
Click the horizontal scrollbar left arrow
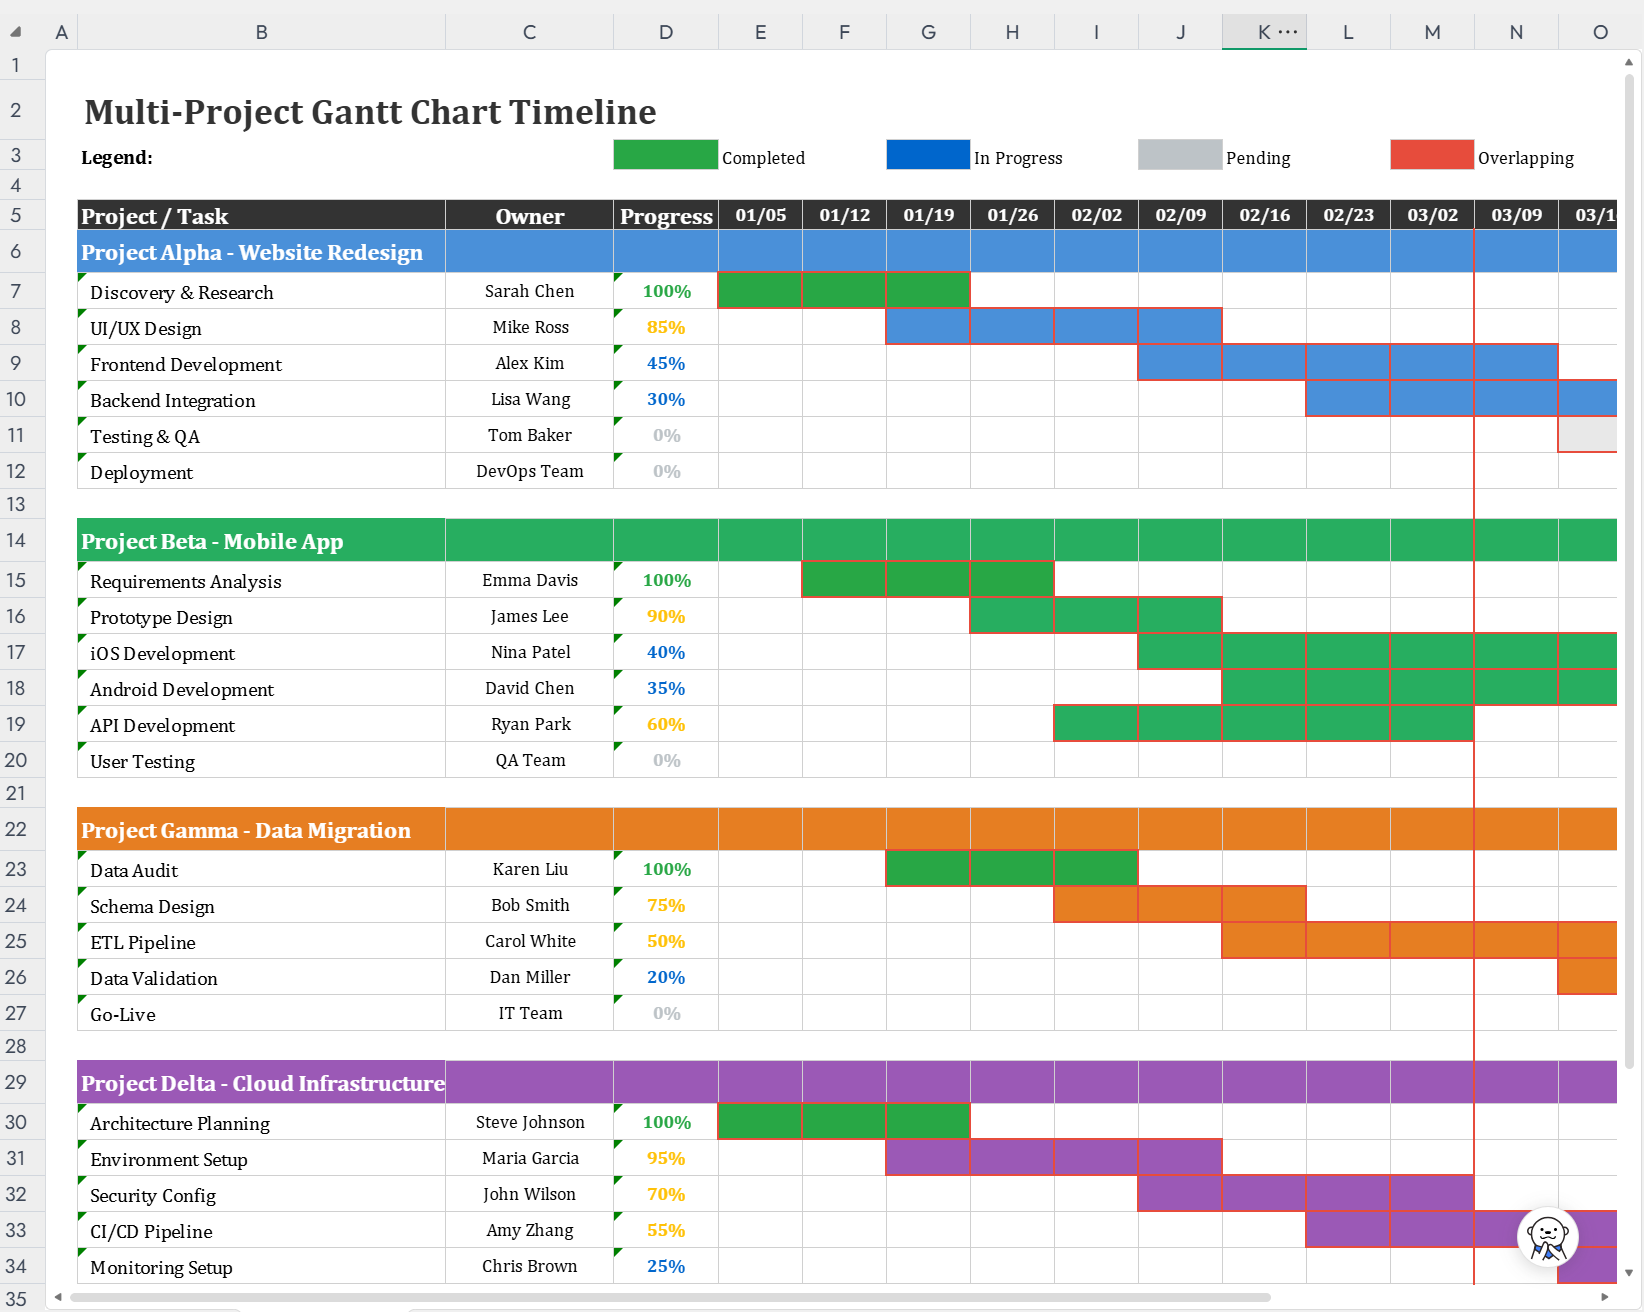click(58, 1297)
